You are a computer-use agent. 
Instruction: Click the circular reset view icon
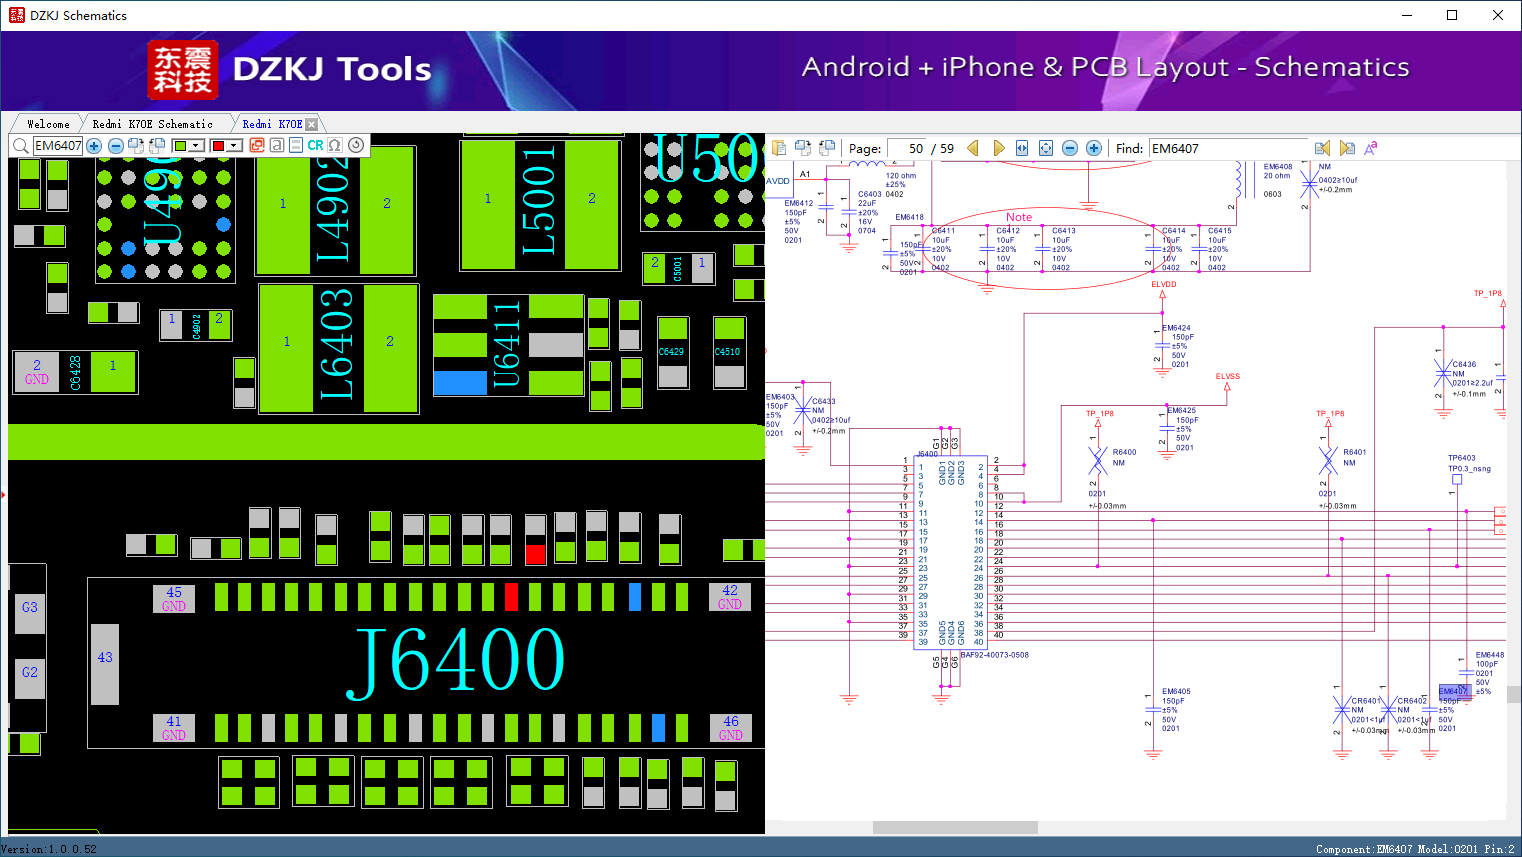click(x=356, y=146)
